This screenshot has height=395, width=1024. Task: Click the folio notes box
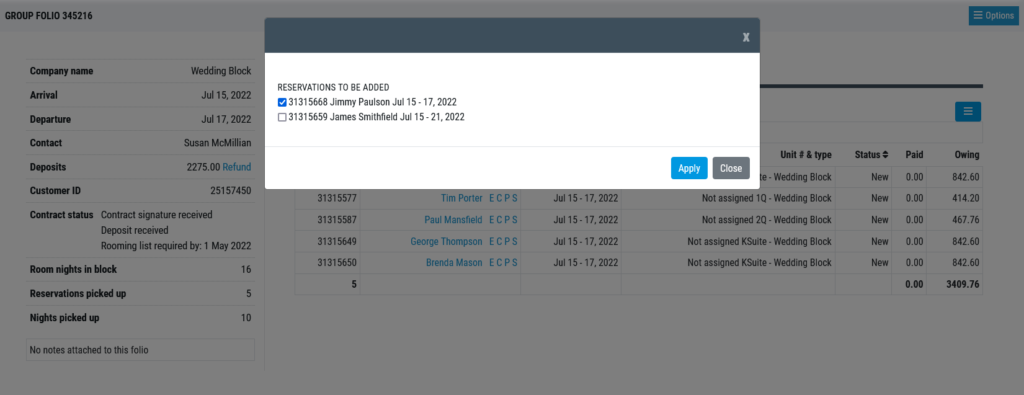(140, 350)
